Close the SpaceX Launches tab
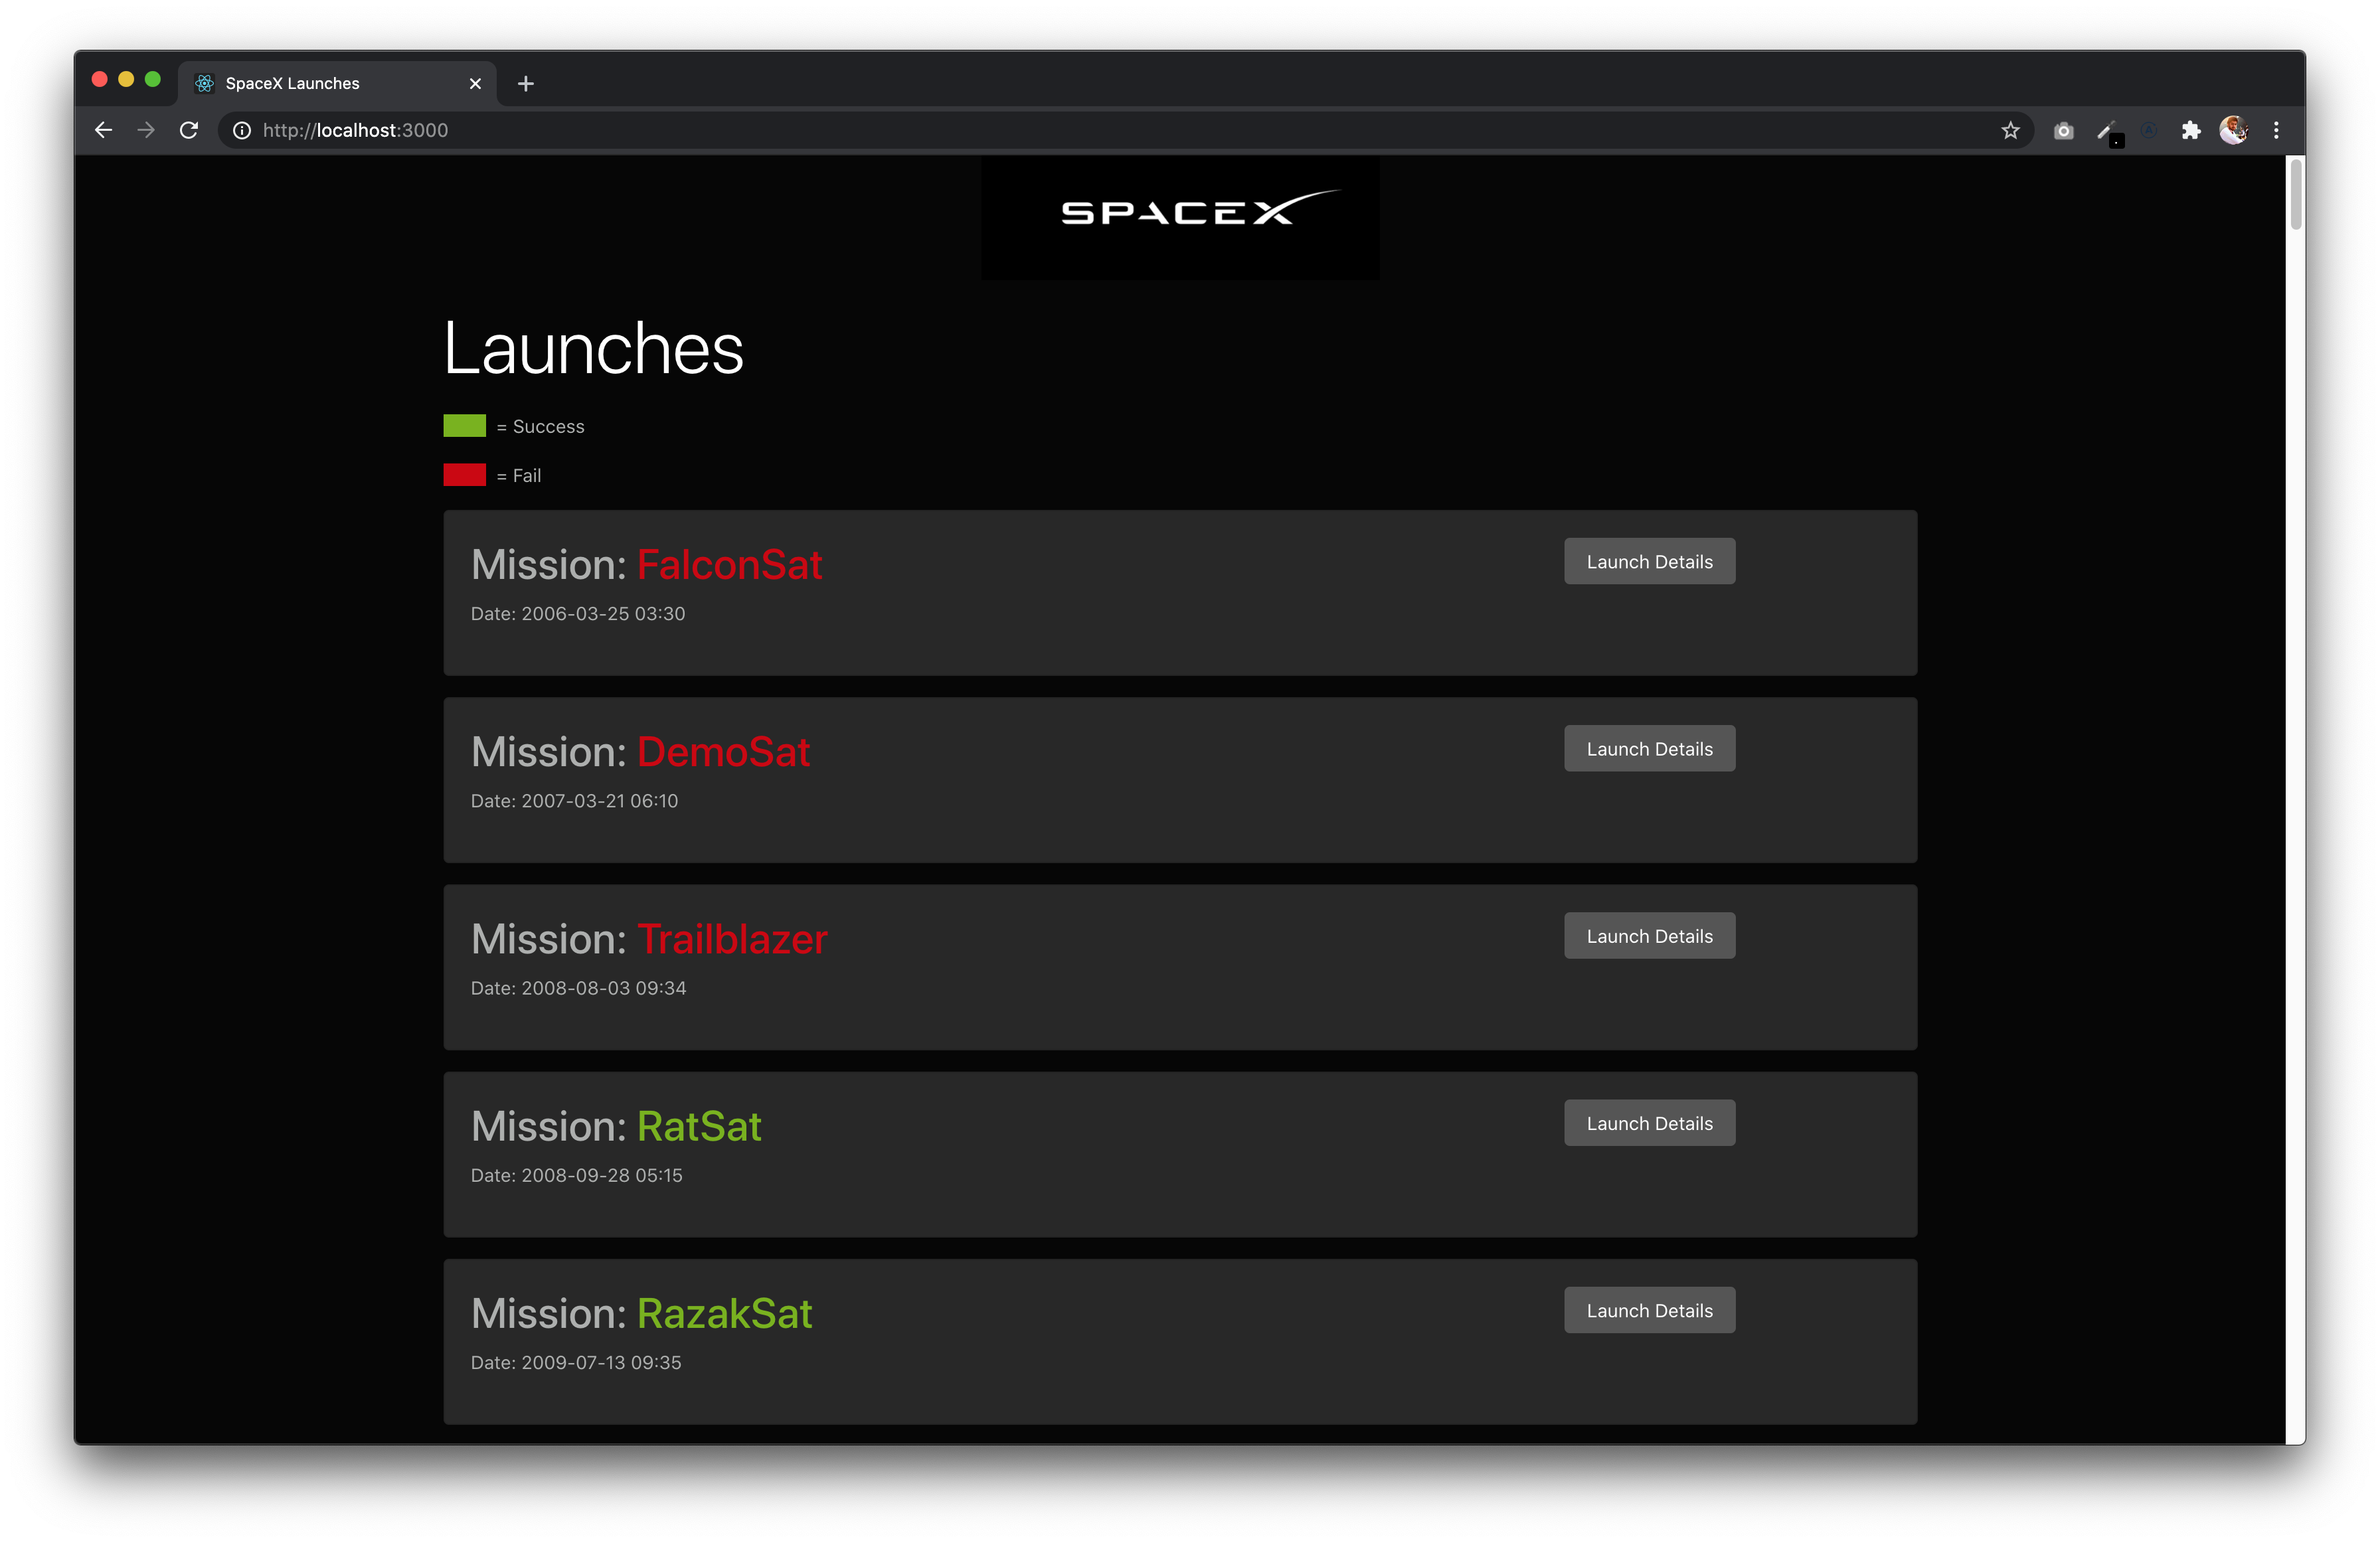The image size is (2380, 1543). pos(475,84)
